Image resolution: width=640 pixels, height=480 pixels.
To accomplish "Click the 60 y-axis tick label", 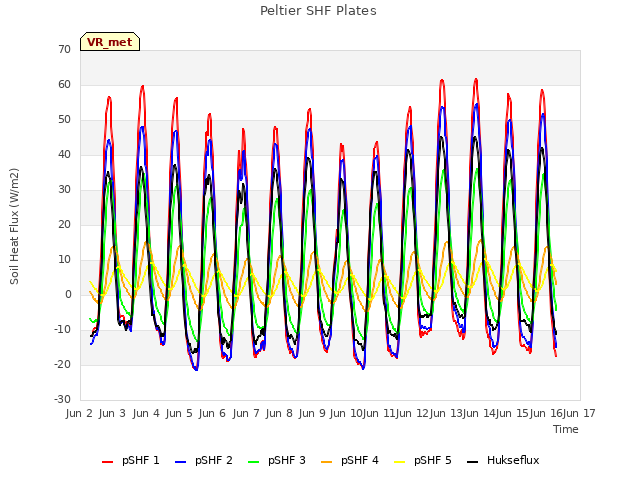I will pyautogui.click(x=64, y=84).
